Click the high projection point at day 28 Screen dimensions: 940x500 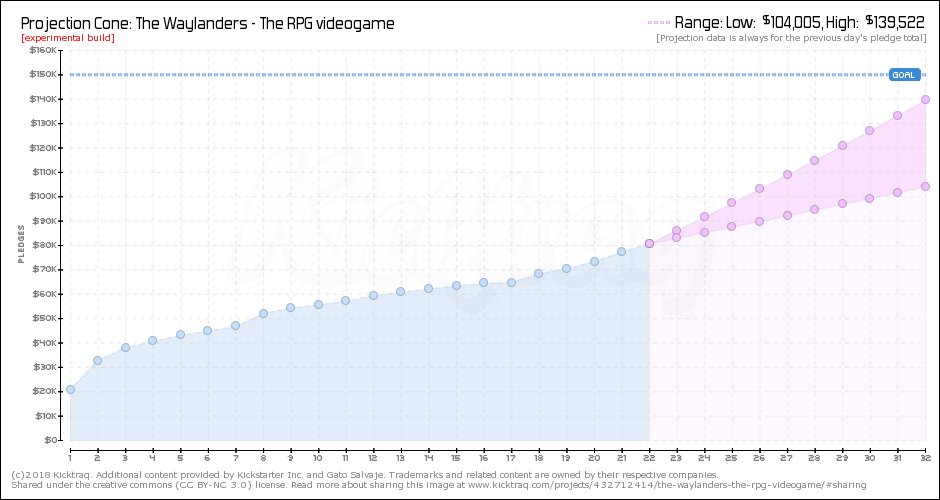pyautogui.click(x=814, y=160)
